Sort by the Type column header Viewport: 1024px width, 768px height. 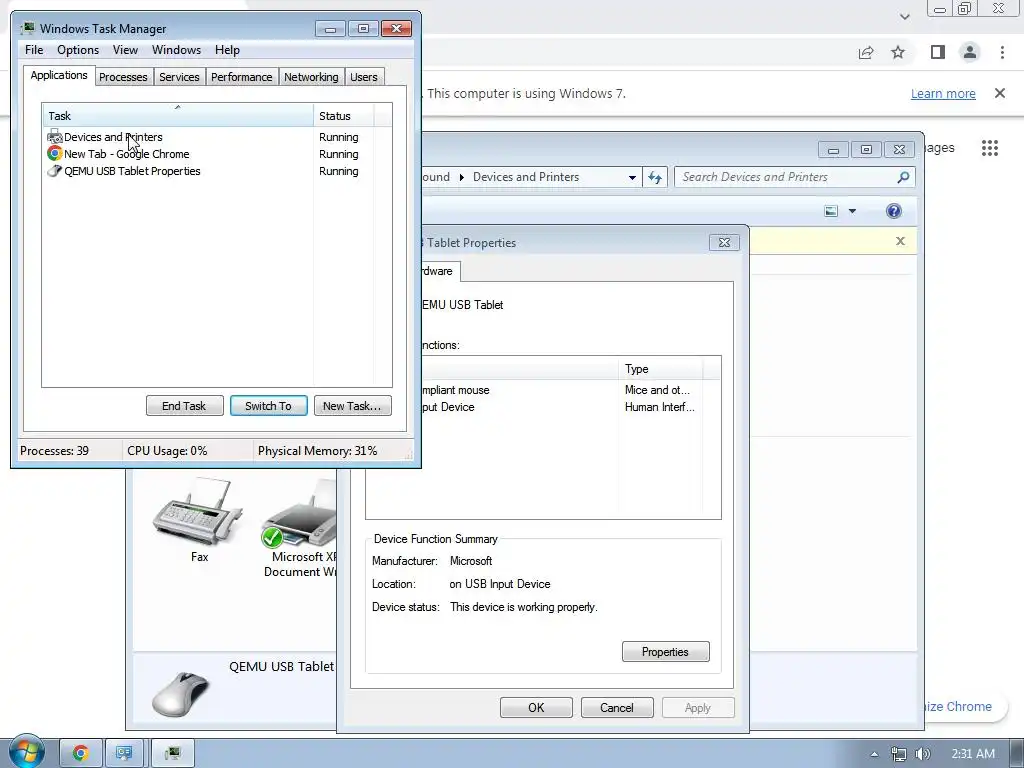click(660, 369)
